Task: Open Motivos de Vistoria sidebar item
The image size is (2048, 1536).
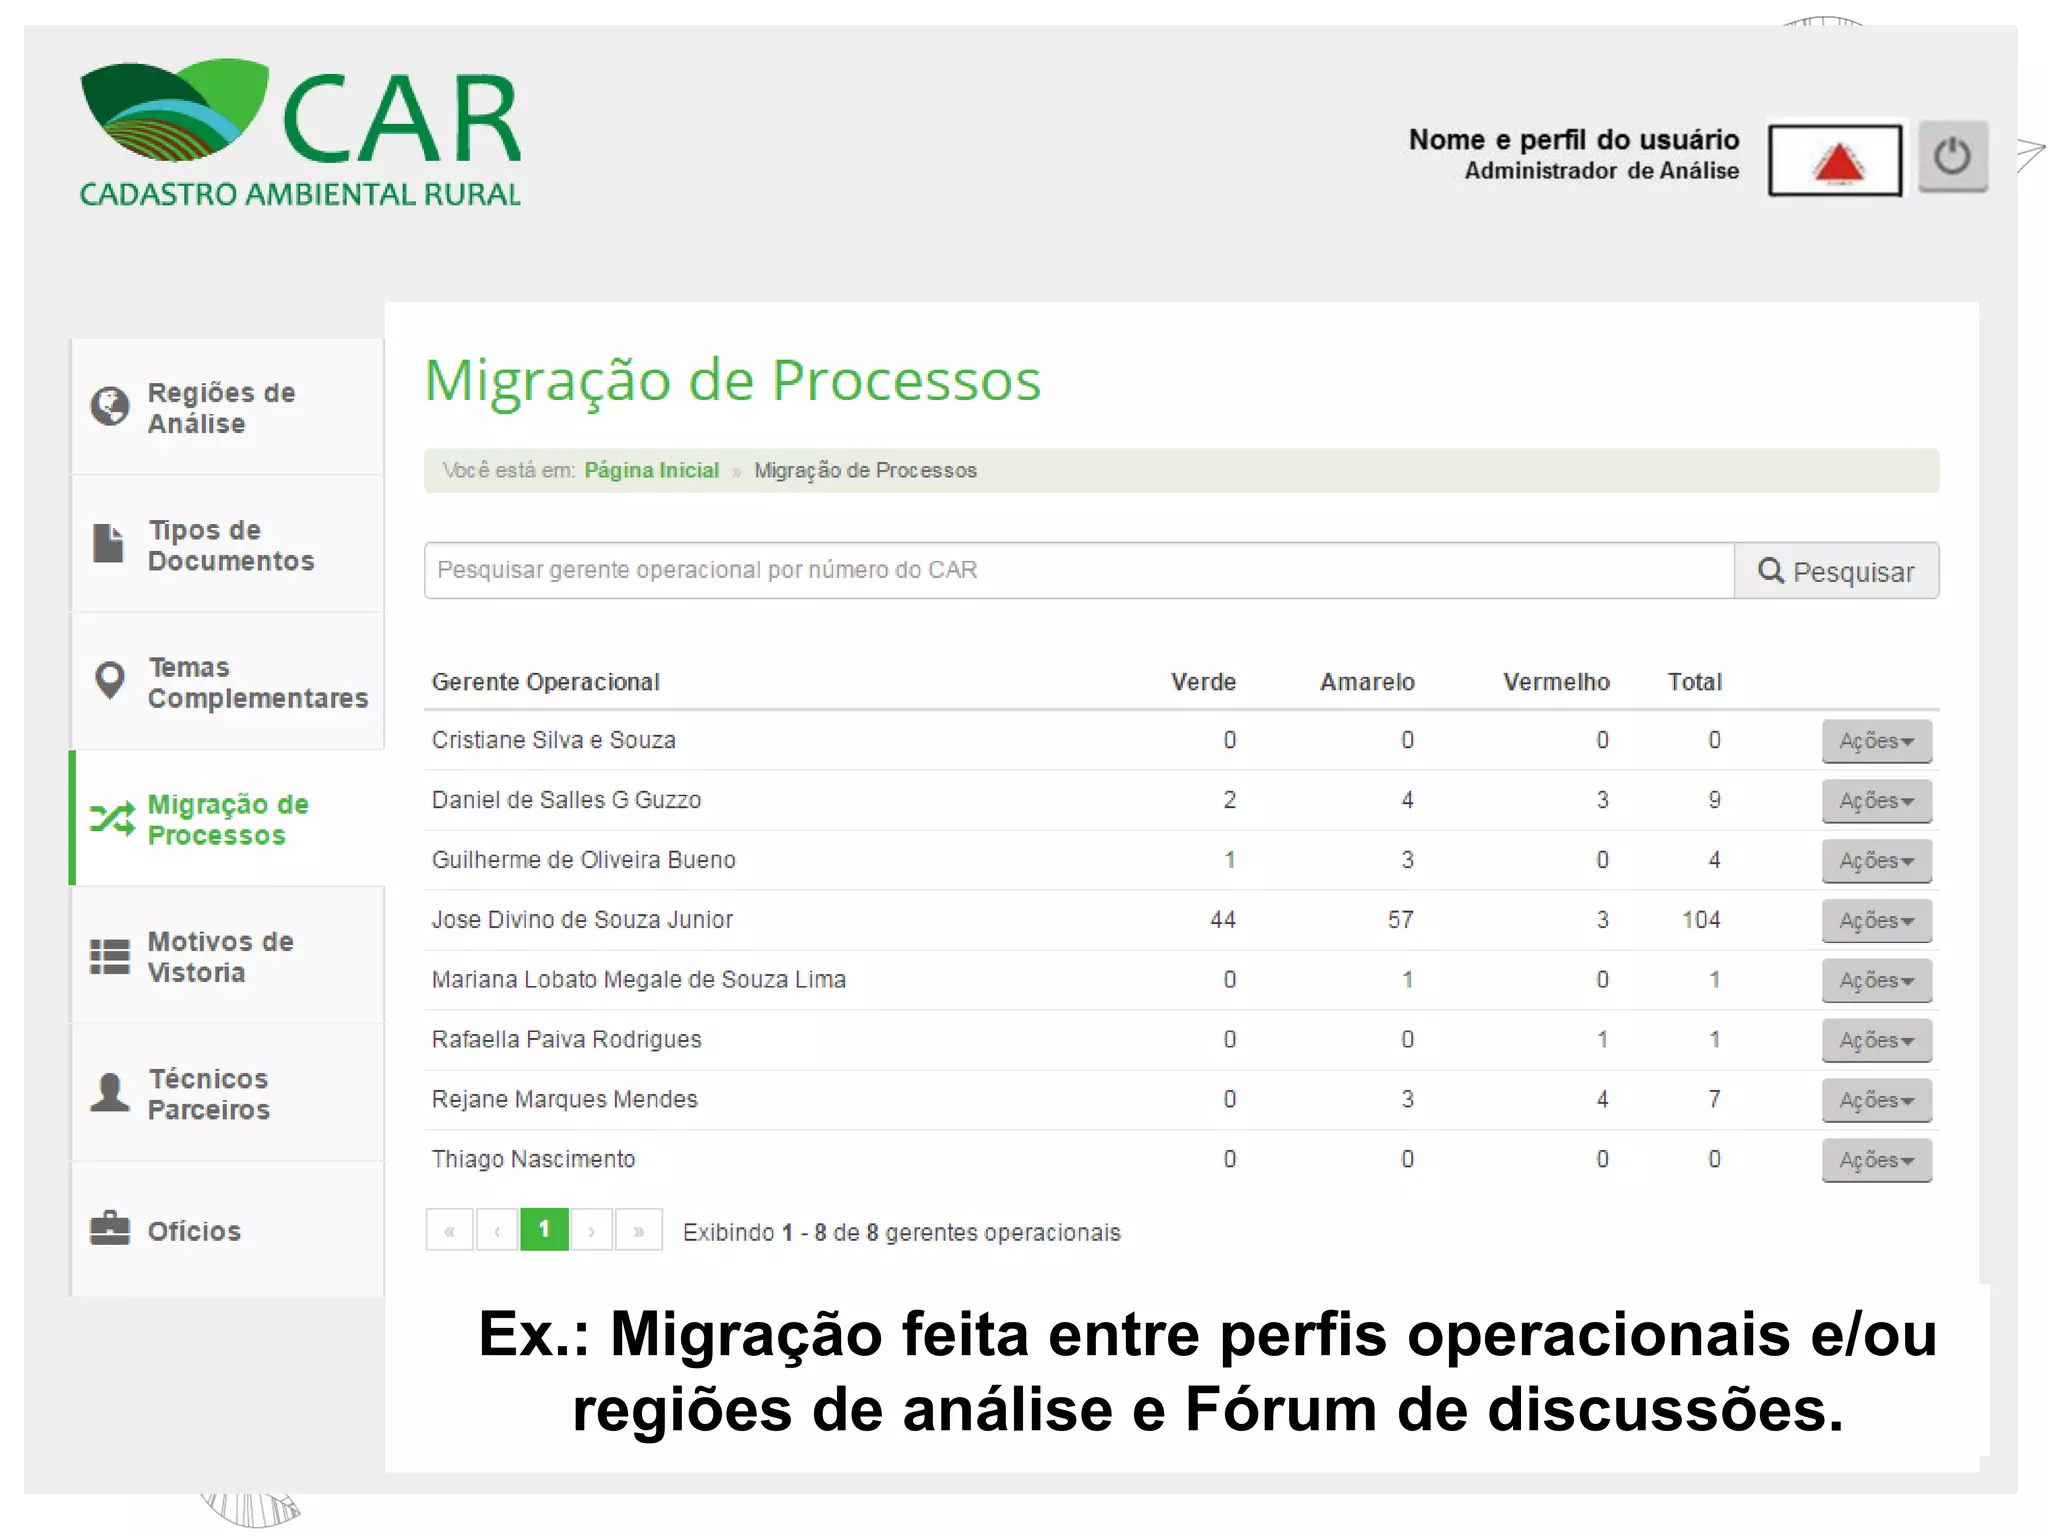Action: 228,956
